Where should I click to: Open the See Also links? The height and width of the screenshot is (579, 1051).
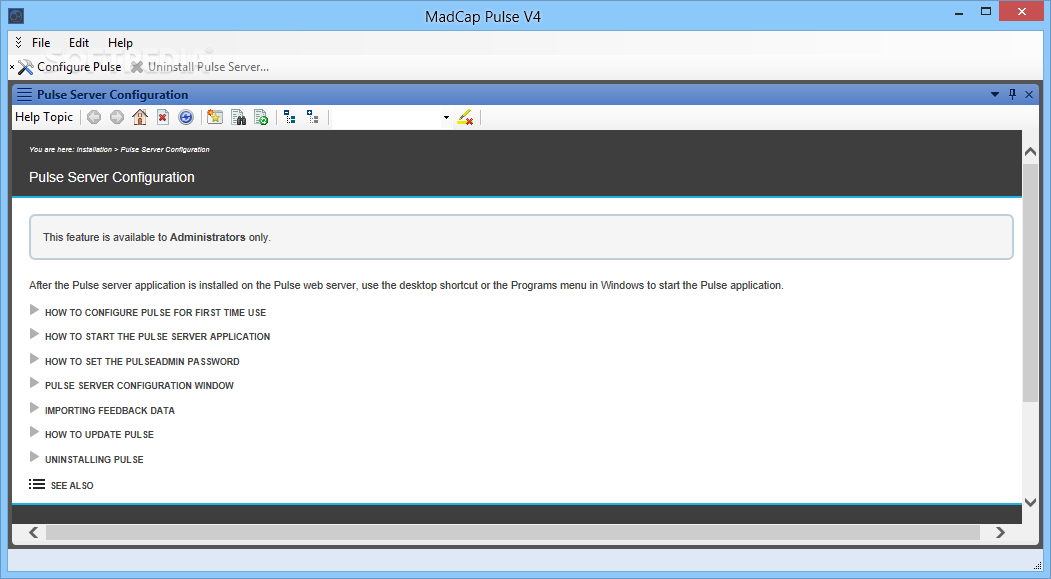72,485
